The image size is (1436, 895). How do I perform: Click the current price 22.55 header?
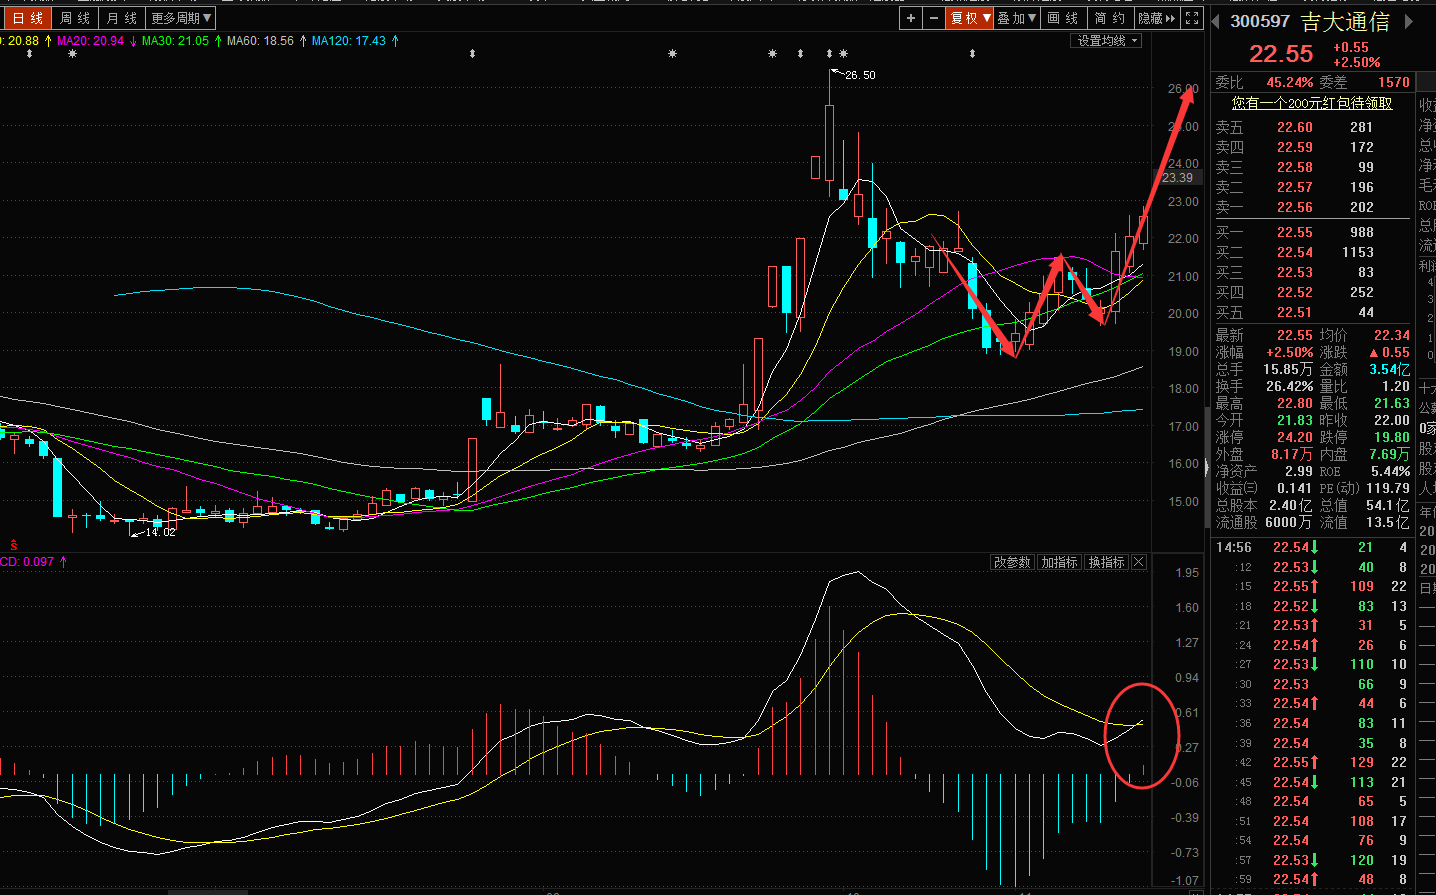coord(1281,54)
